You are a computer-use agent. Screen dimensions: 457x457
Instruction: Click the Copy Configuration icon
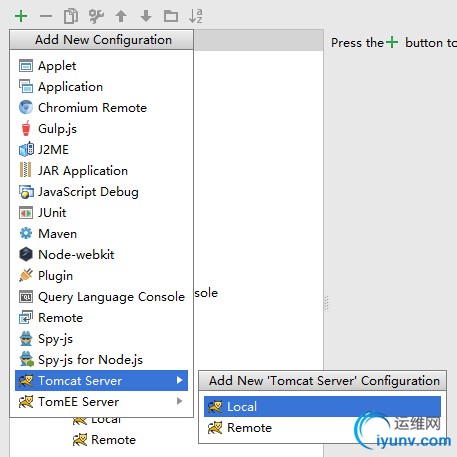[71, 16]
